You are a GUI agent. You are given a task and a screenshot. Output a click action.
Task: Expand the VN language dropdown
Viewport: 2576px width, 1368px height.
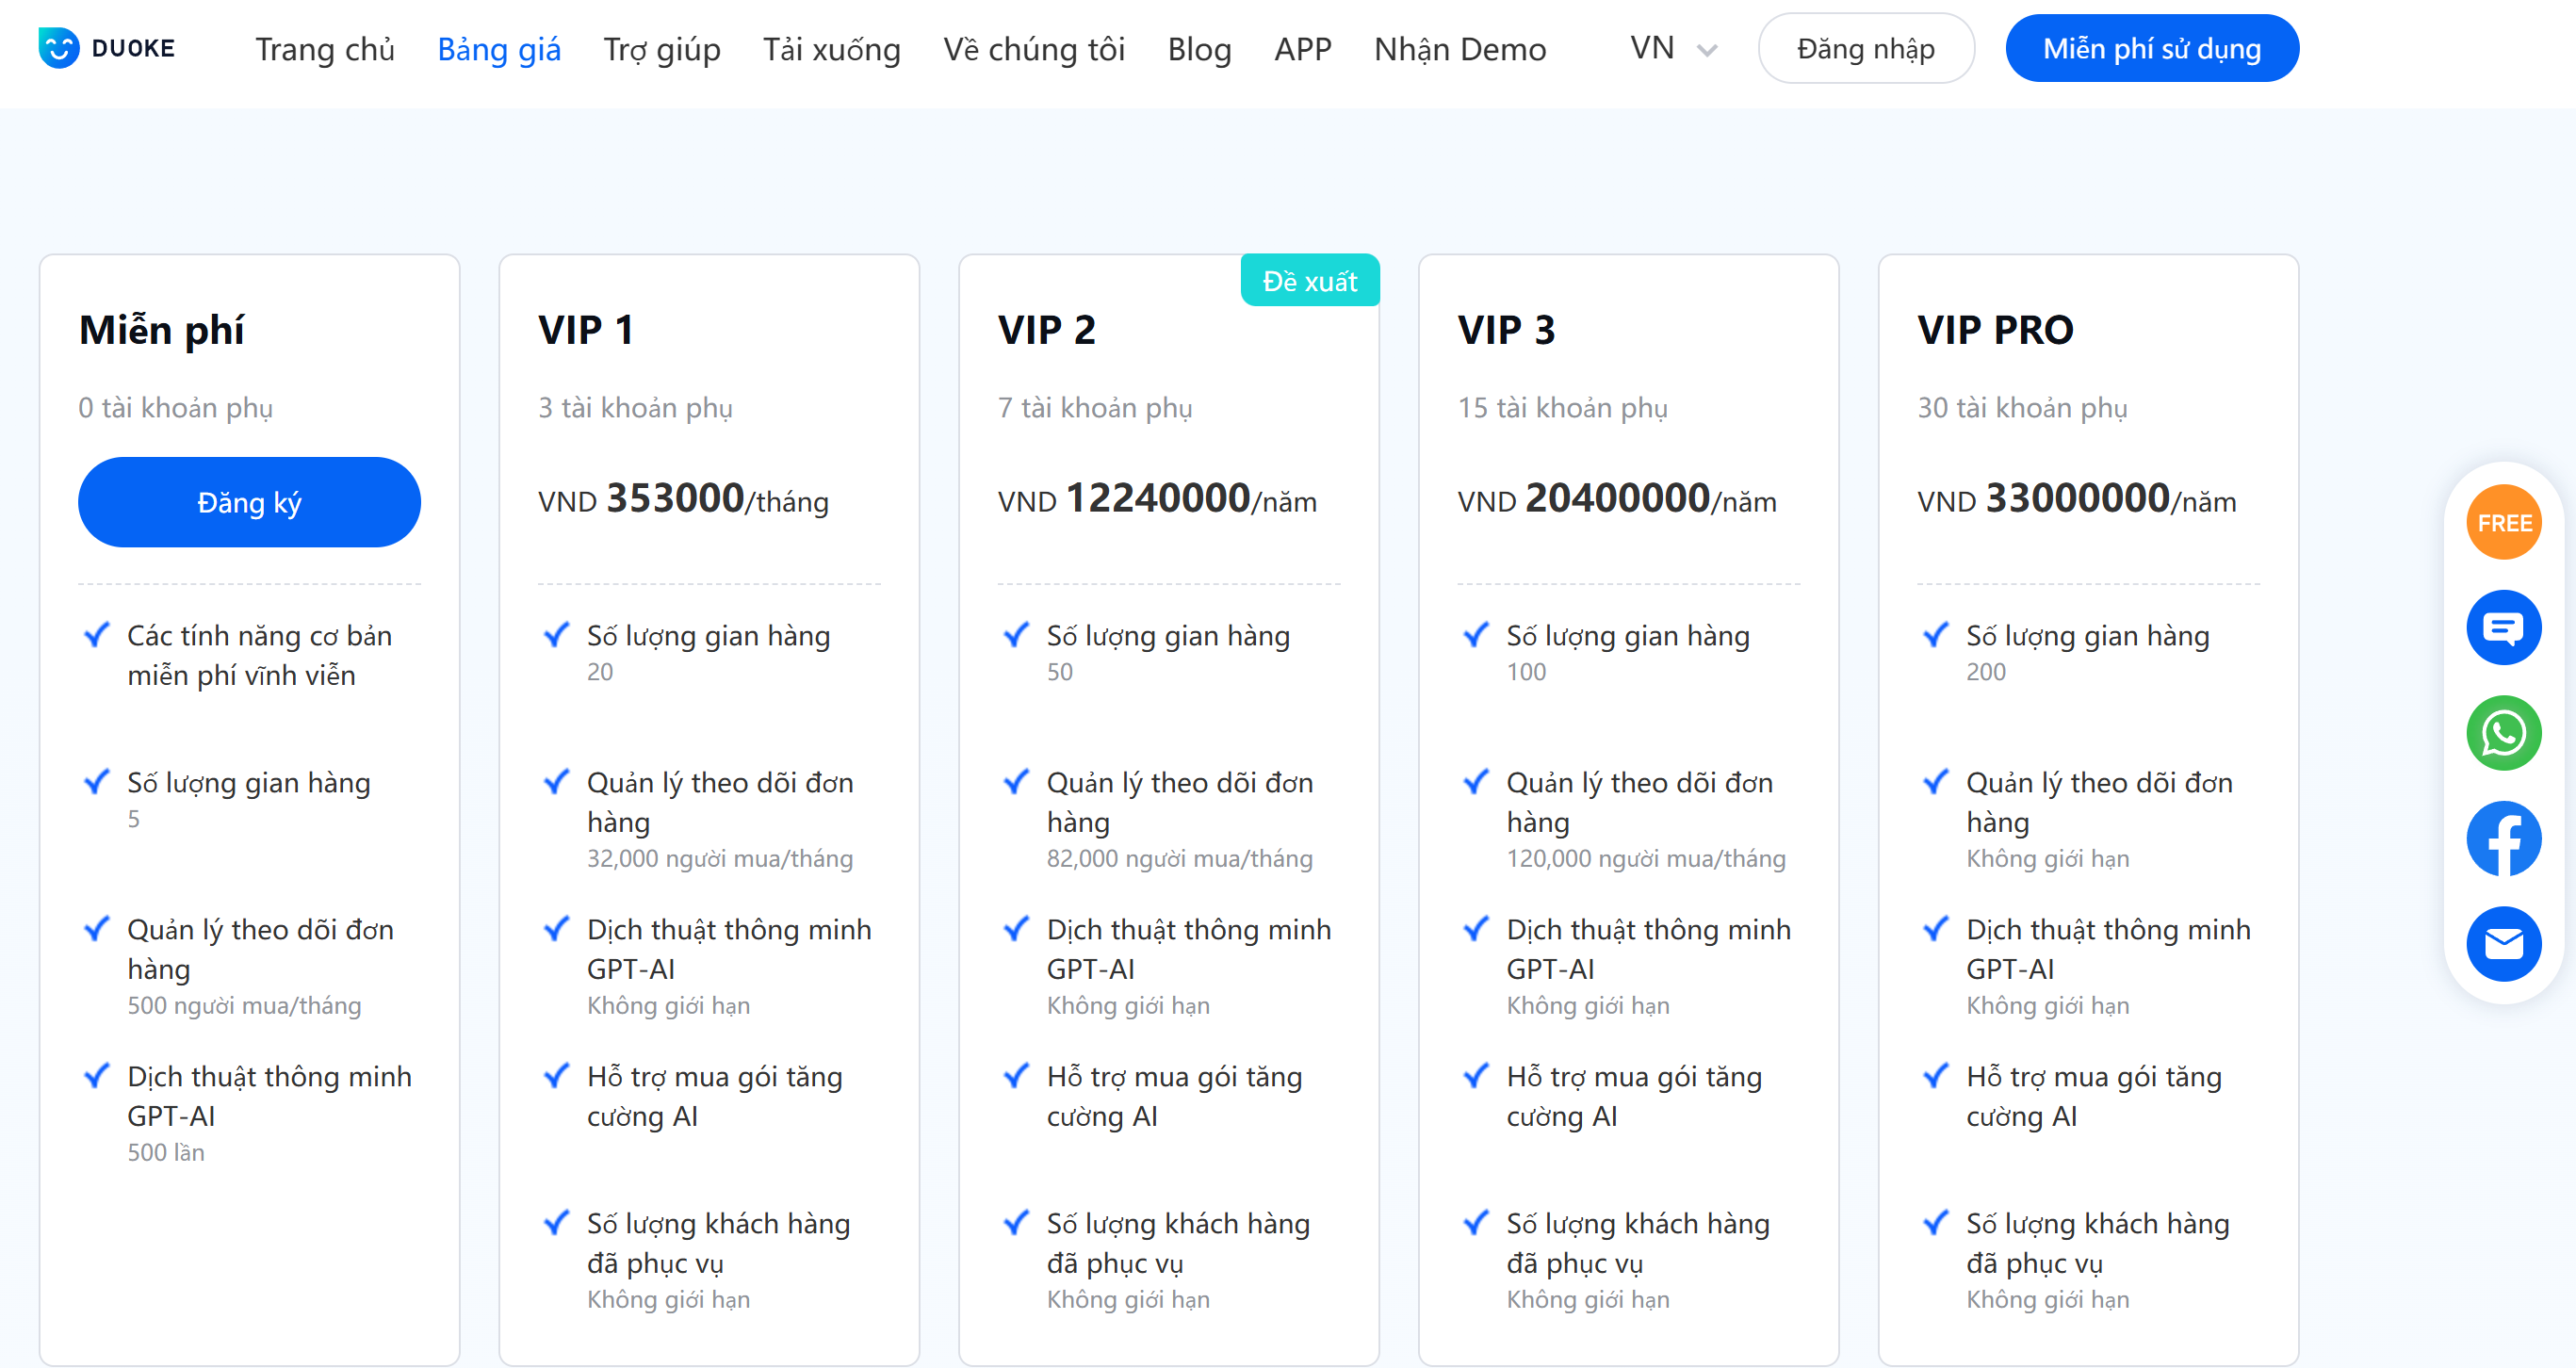click(x=1652, y=48)
